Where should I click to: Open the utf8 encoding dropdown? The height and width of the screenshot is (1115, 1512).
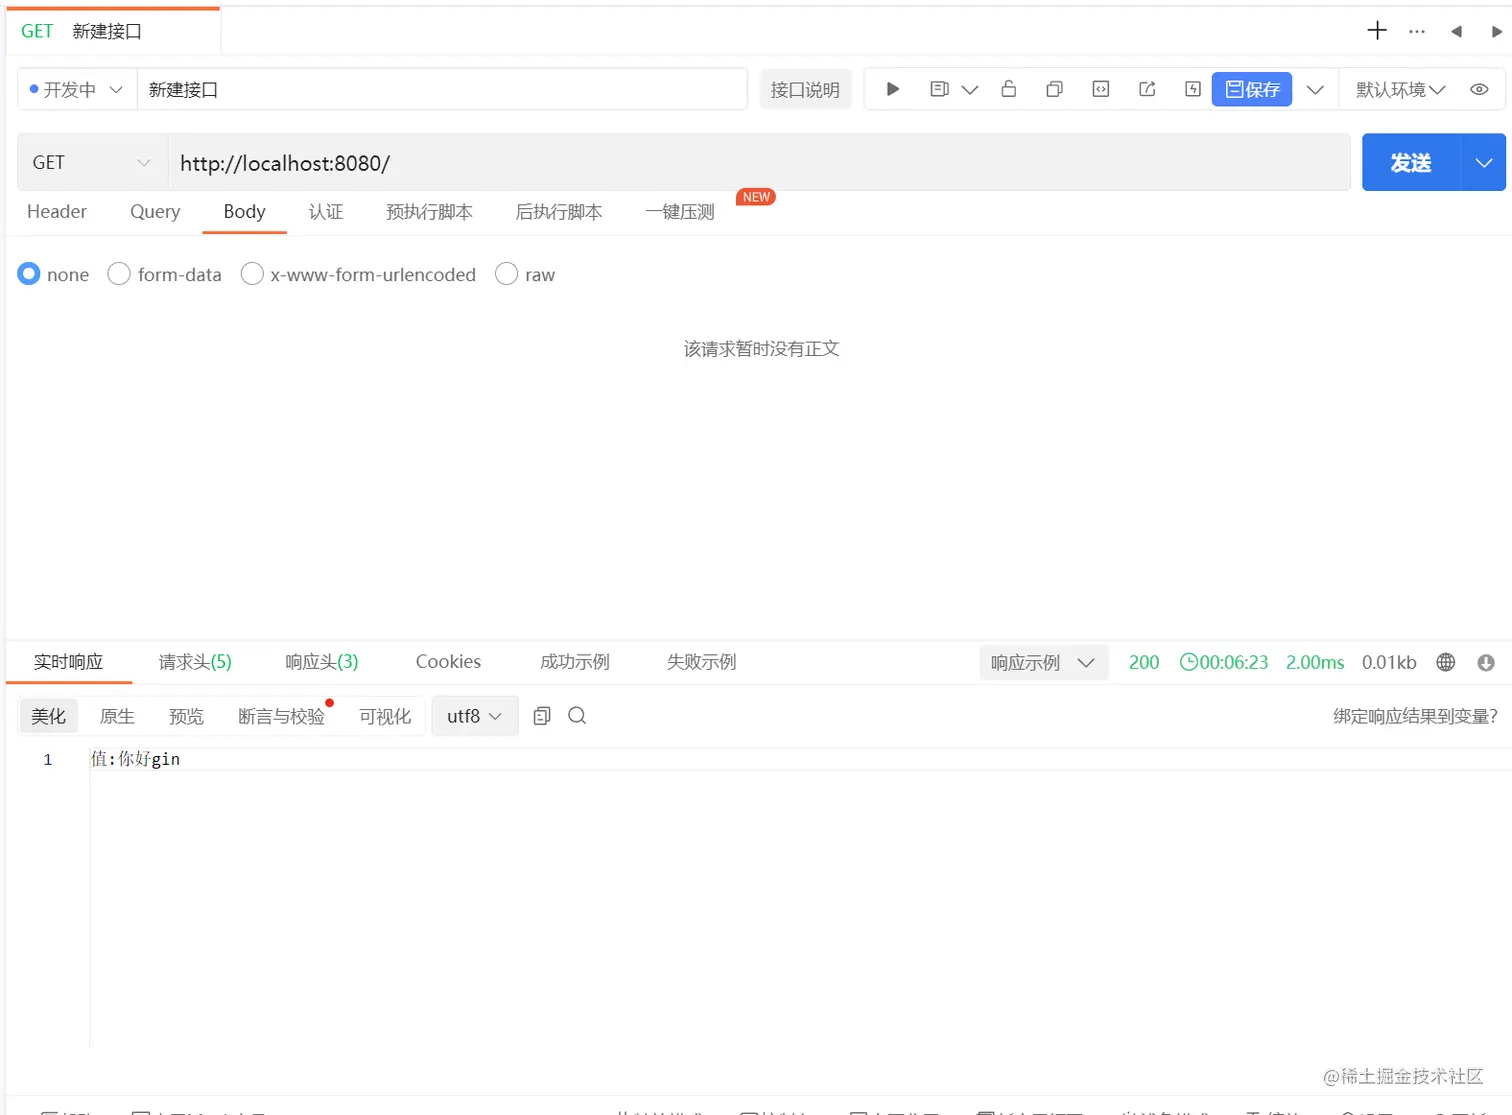click(x=473, y=715)
